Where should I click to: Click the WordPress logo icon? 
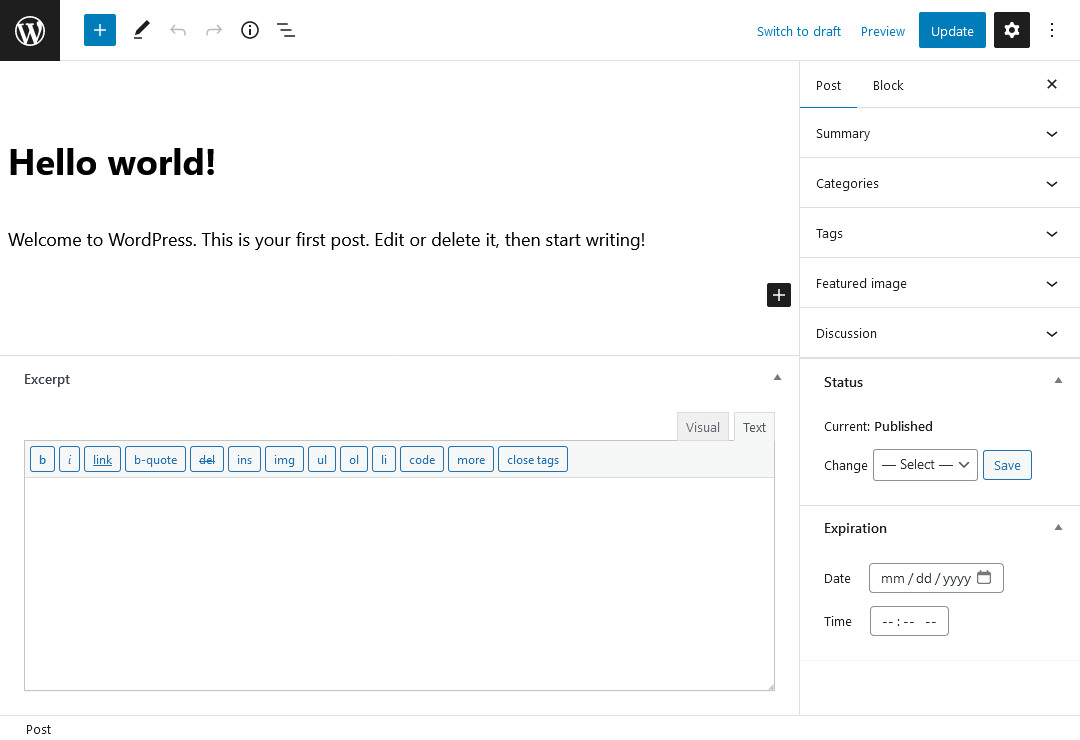point(30,31)
